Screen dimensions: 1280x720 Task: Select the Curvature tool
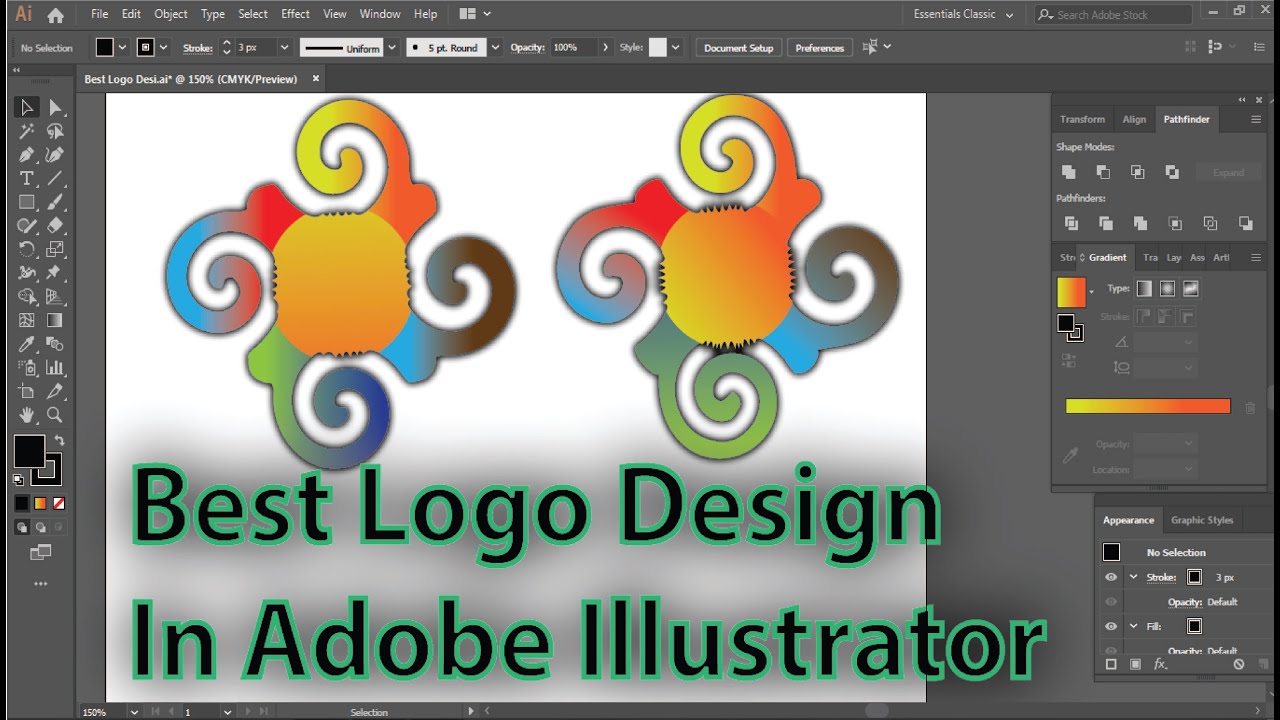tap(55, 155)
